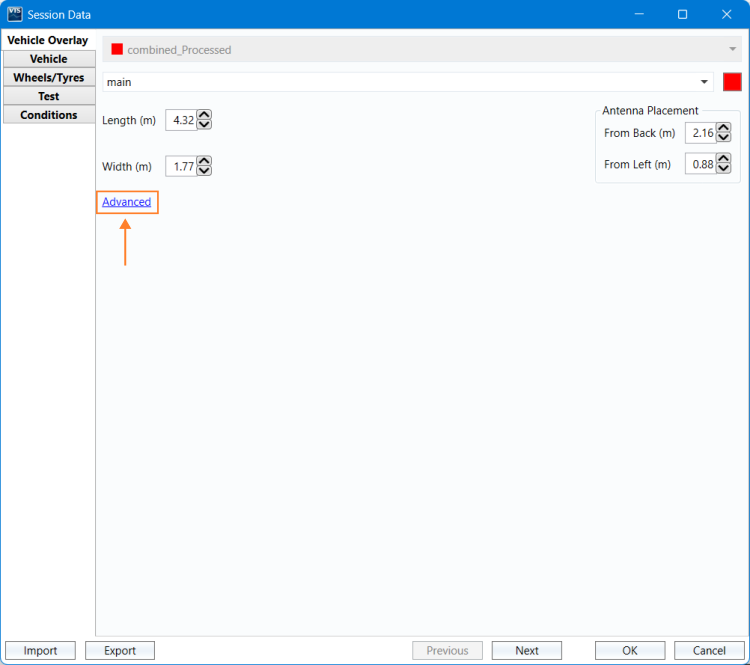The width and height of the screenshot is (750, 665).
Task: Decrease Width value with down arrow
Action: click(204, 171)
